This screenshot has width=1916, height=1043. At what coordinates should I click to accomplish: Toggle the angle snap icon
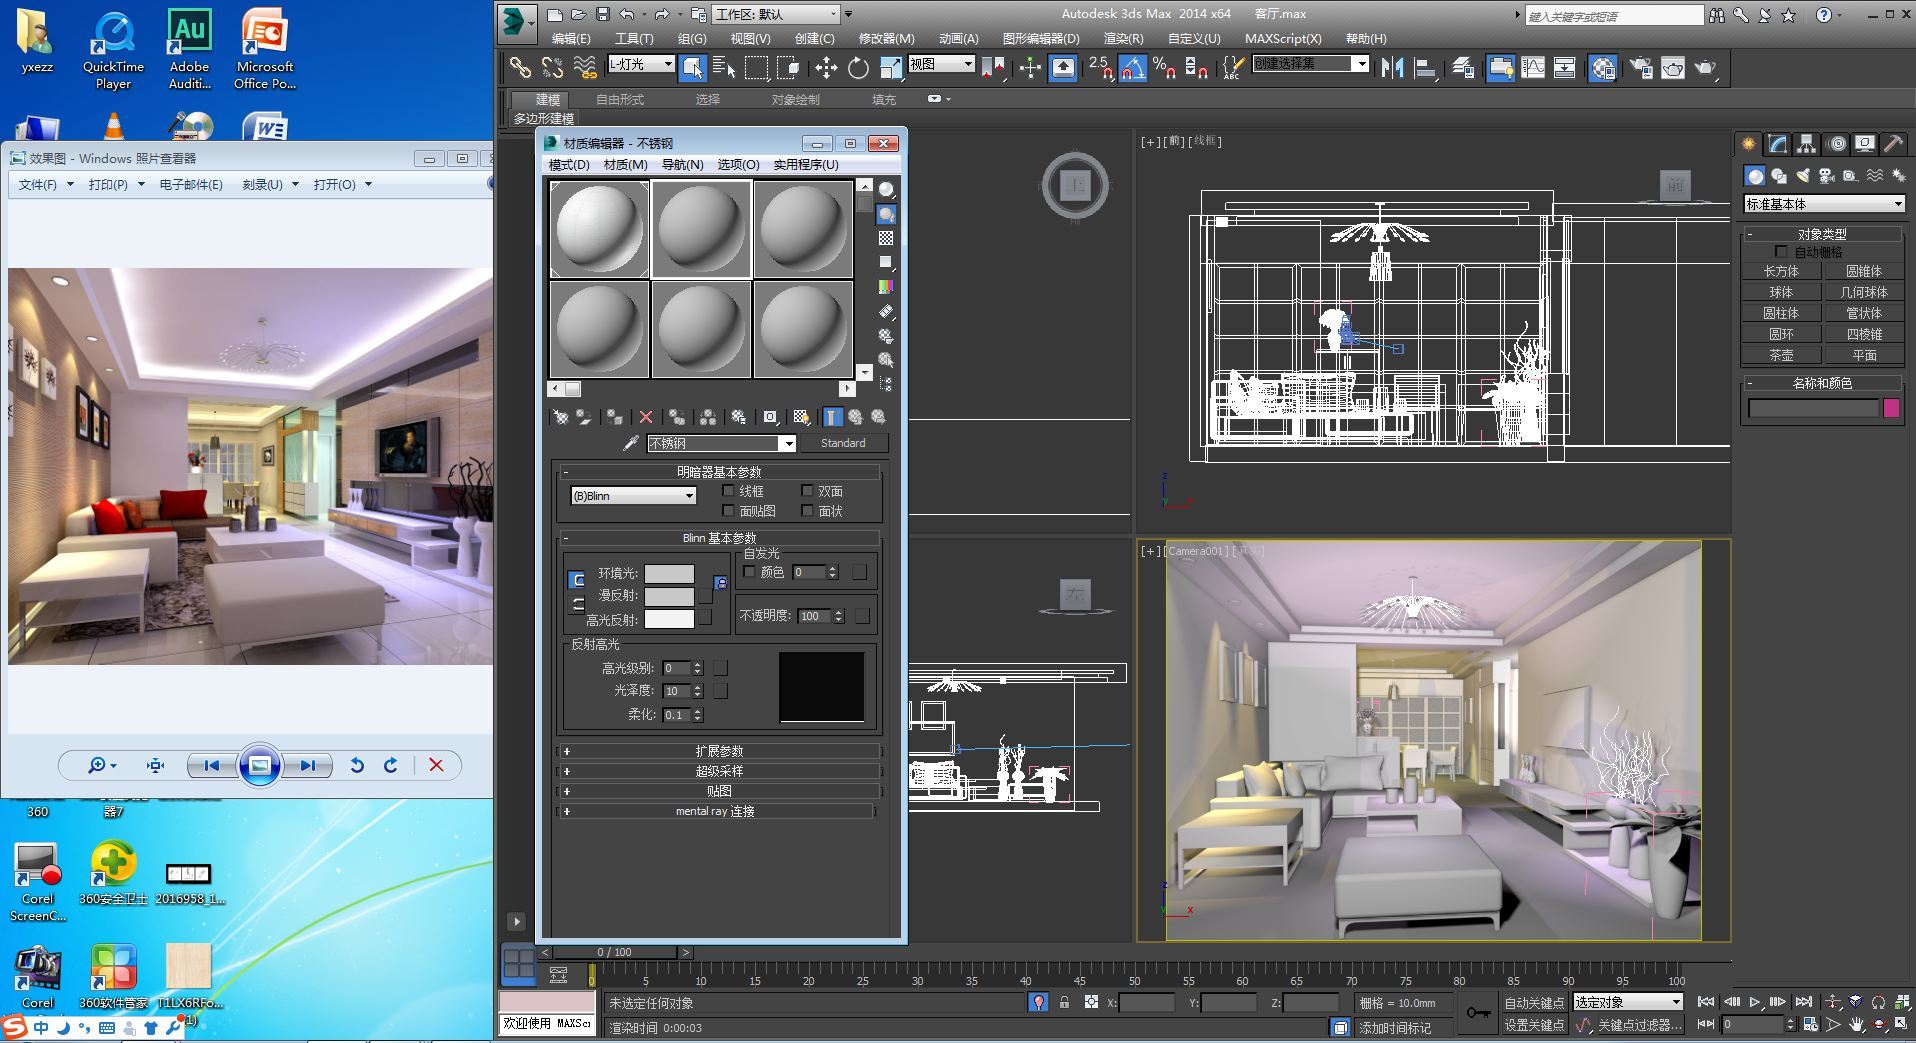(x=1131, y=68)
